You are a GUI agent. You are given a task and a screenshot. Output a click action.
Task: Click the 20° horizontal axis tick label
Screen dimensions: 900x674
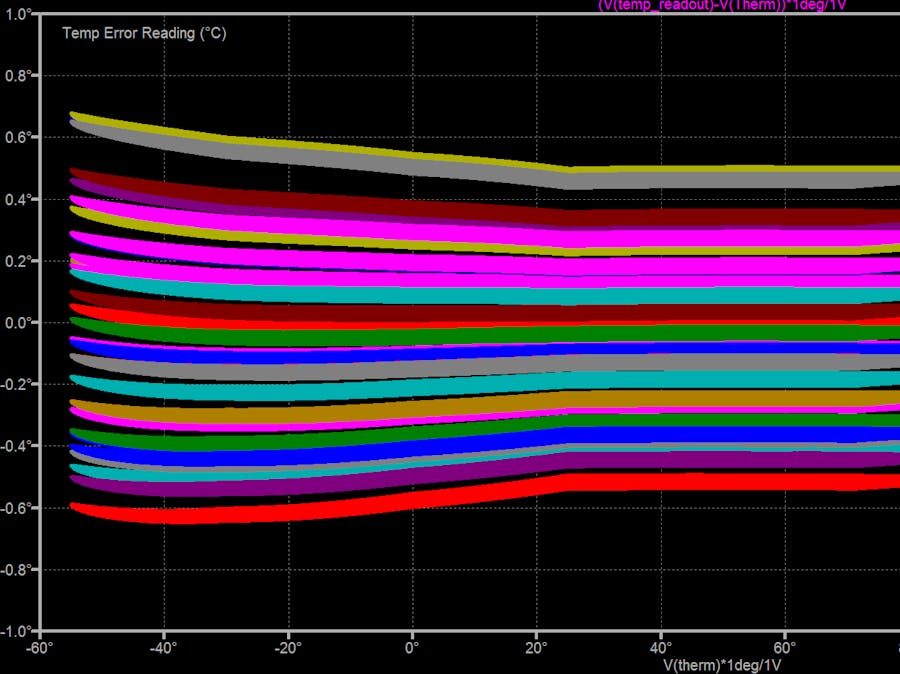(x=536, y=647)
